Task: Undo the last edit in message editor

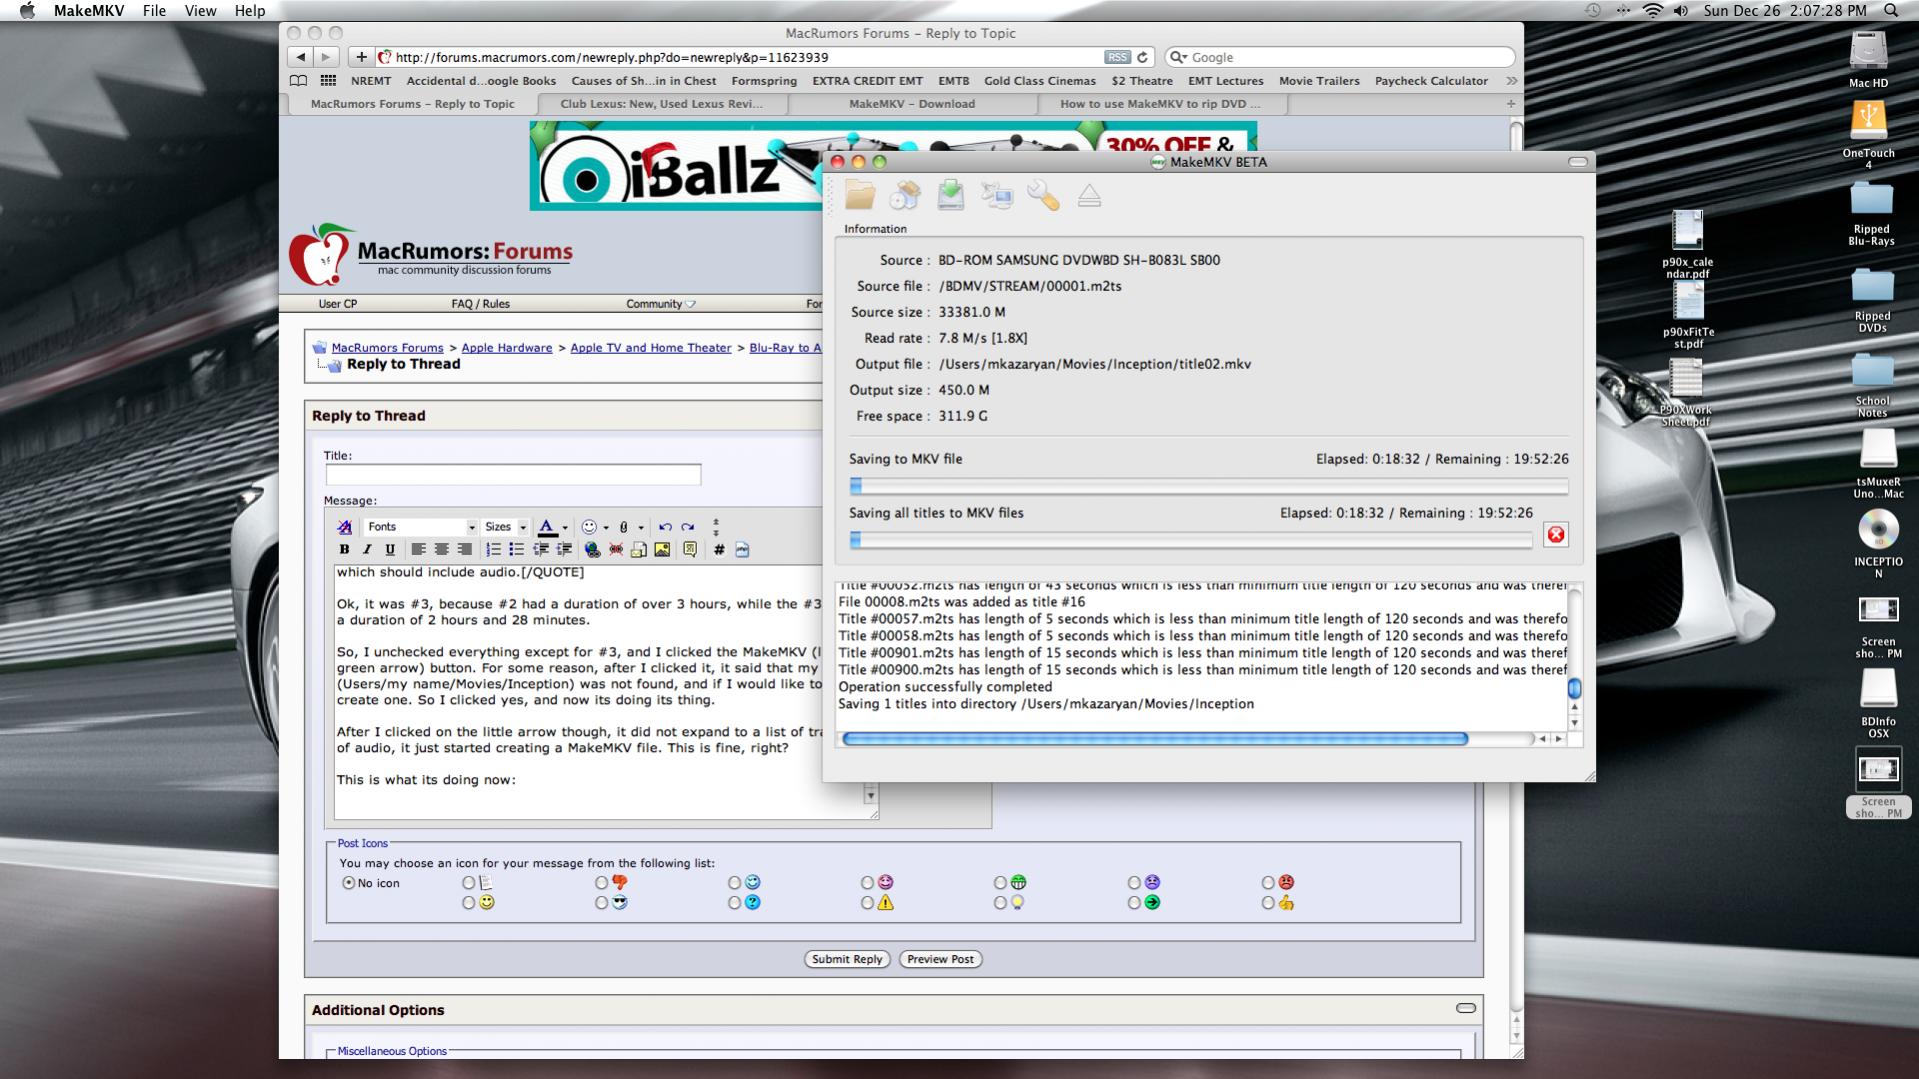Action: coord(665,527)
